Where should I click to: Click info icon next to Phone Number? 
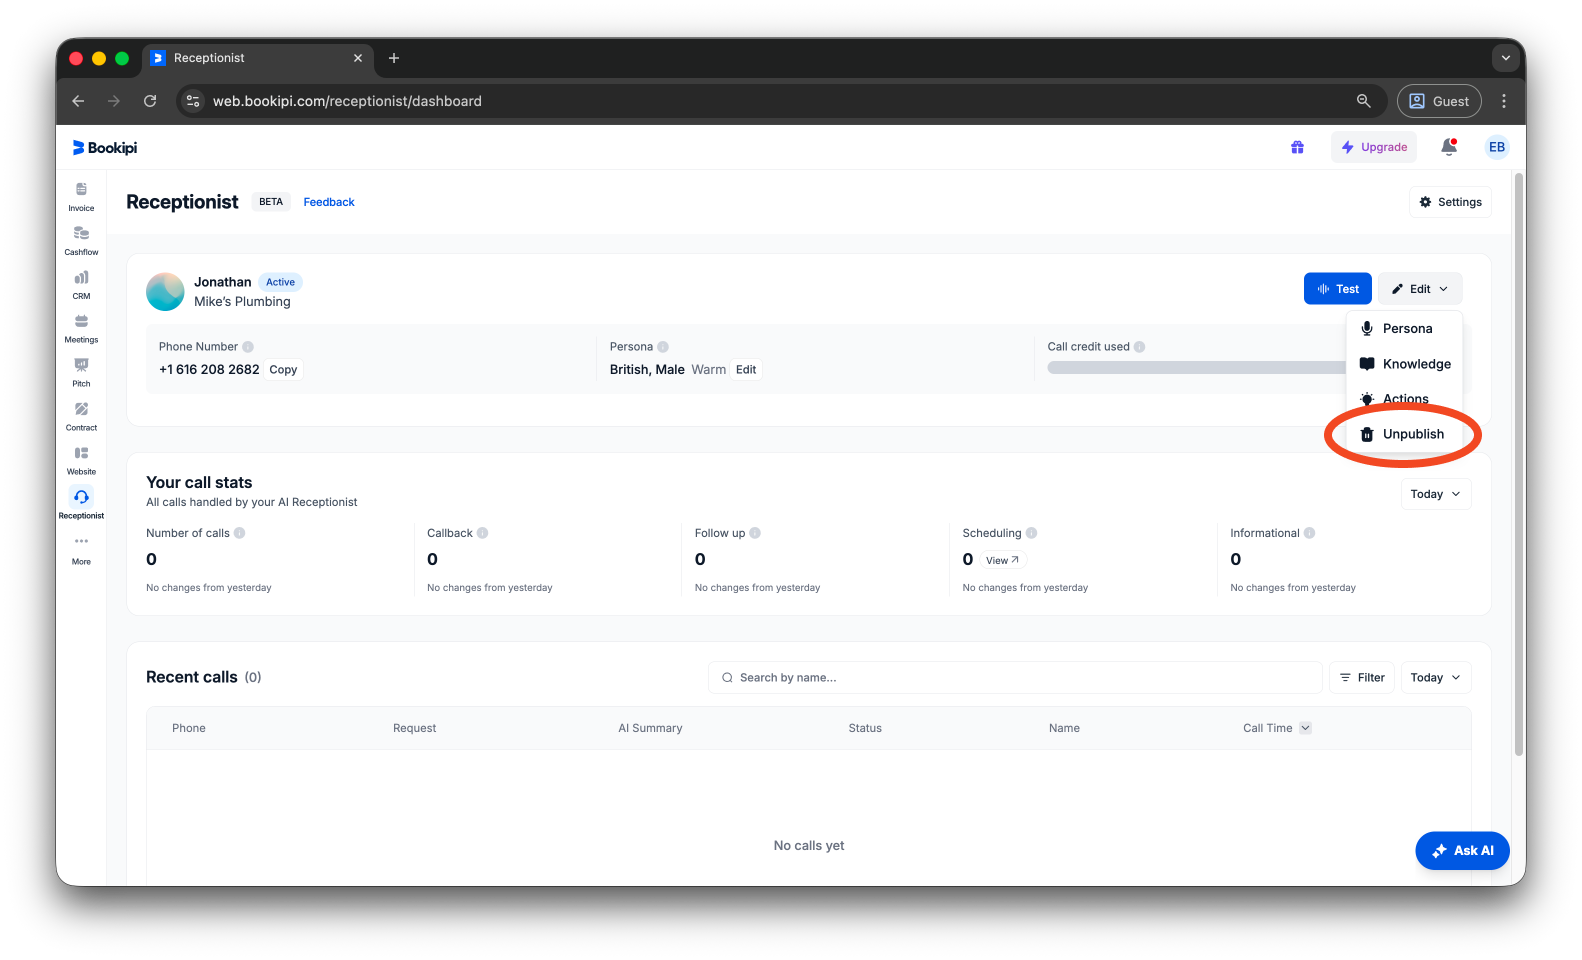pyautogui.click(x=248, y=347)
